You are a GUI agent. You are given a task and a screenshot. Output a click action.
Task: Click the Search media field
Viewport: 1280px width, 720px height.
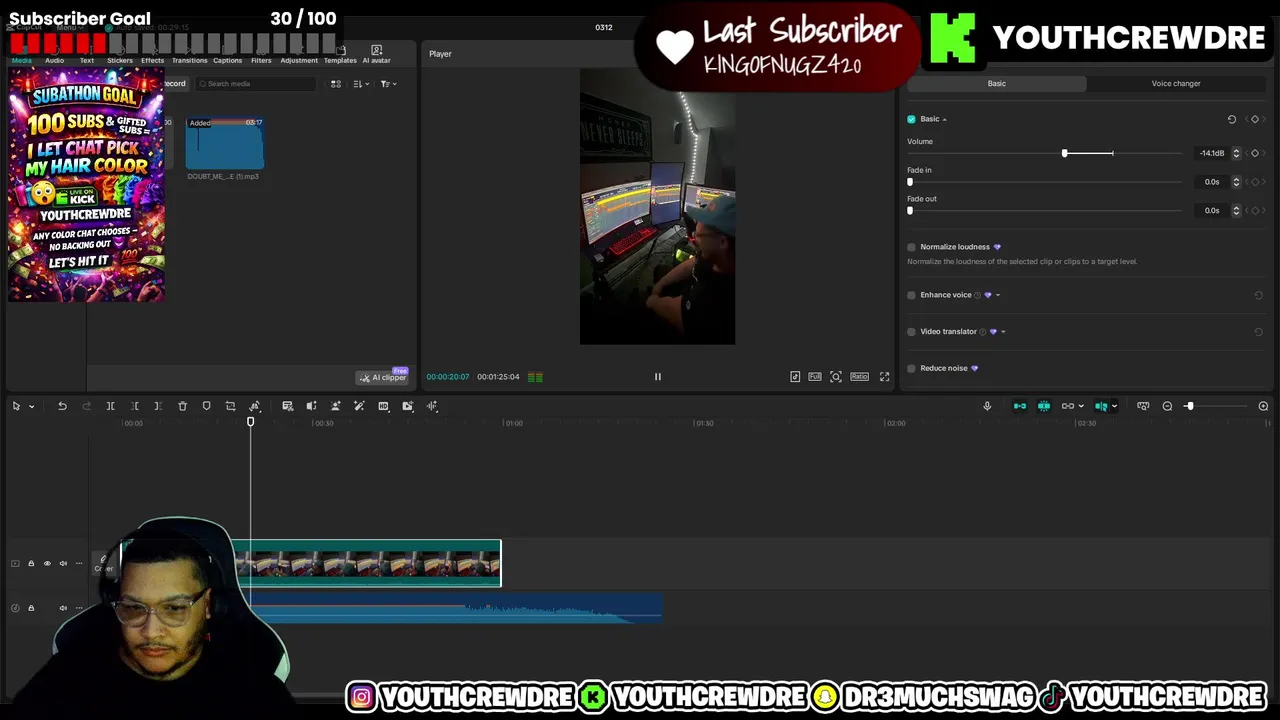(x=255, y=84)
